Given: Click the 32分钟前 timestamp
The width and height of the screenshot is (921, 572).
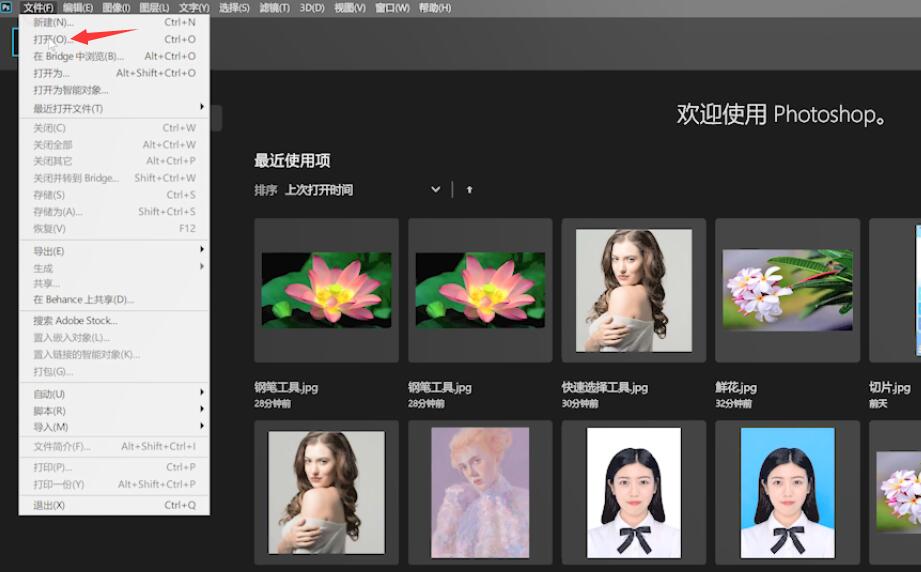Looking at the screenshot, I should click(734, 403).
